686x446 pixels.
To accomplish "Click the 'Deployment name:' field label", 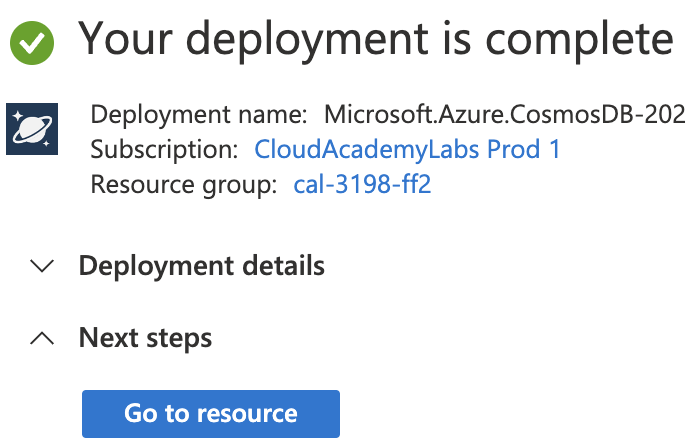I will [x=200, y=114].
